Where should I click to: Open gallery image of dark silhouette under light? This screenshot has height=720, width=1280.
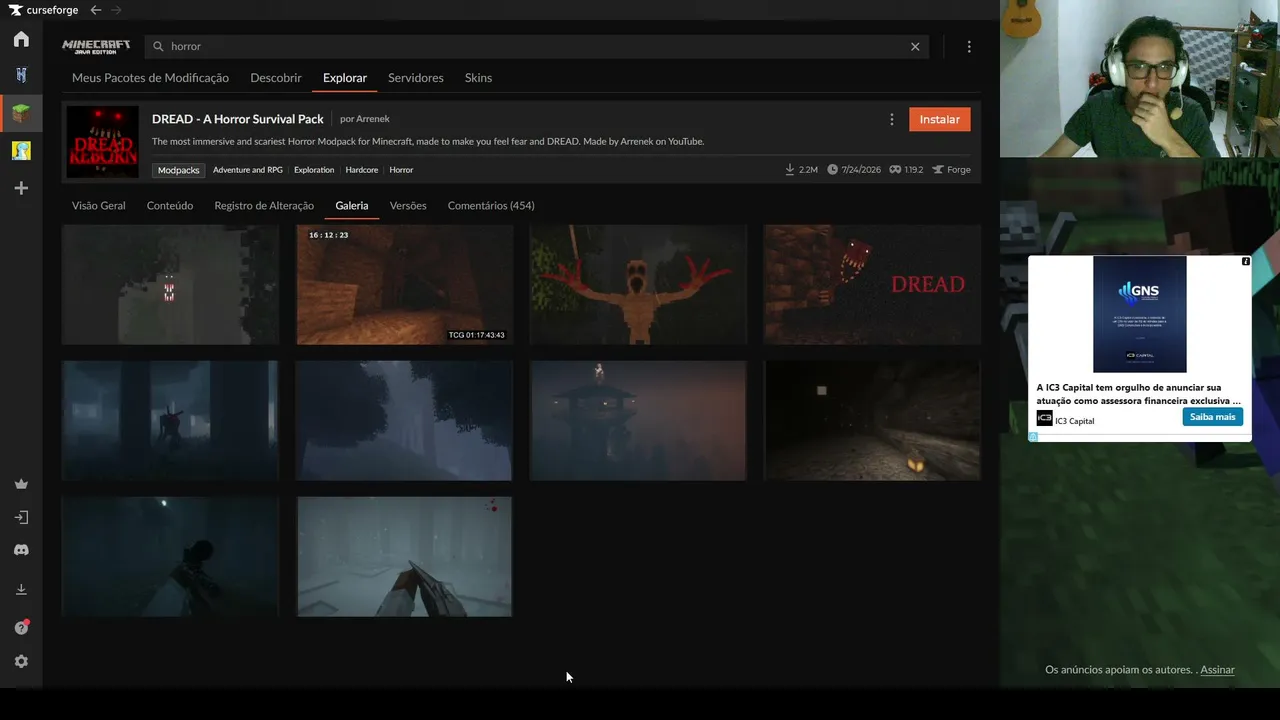170,557
